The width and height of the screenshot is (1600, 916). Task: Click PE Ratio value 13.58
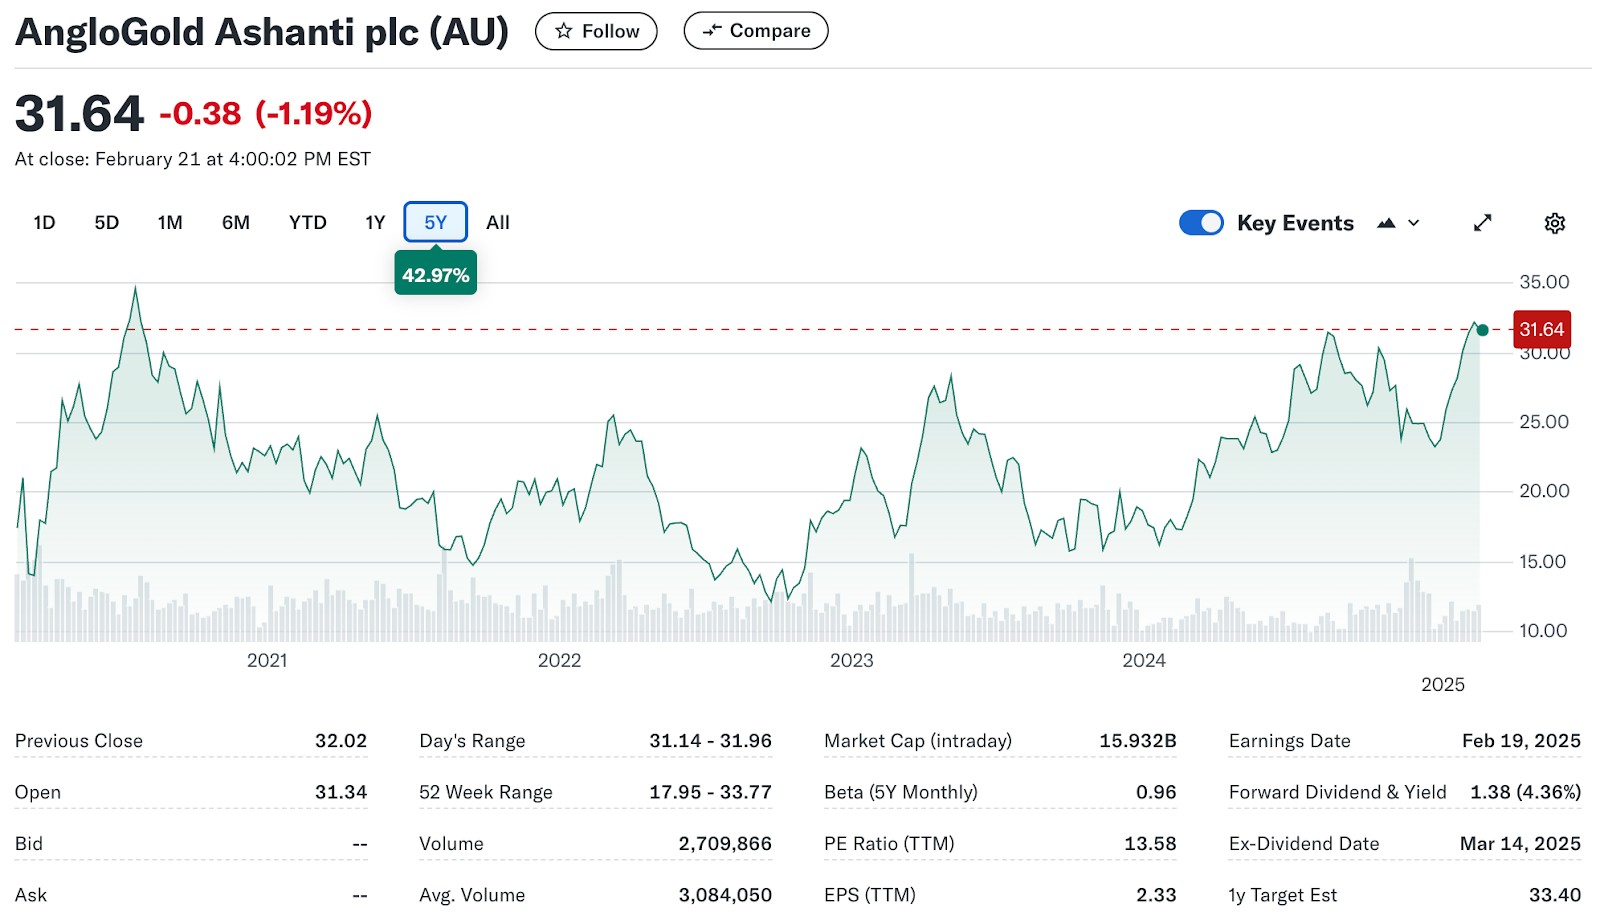pyautogui.click(x=1150, y=844)
